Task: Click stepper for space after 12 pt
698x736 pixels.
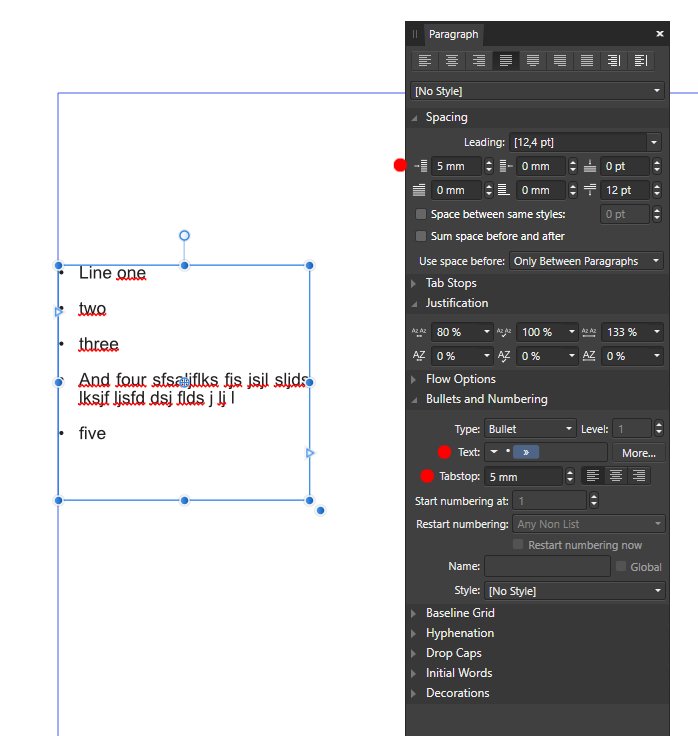Action: pos(657,190)
